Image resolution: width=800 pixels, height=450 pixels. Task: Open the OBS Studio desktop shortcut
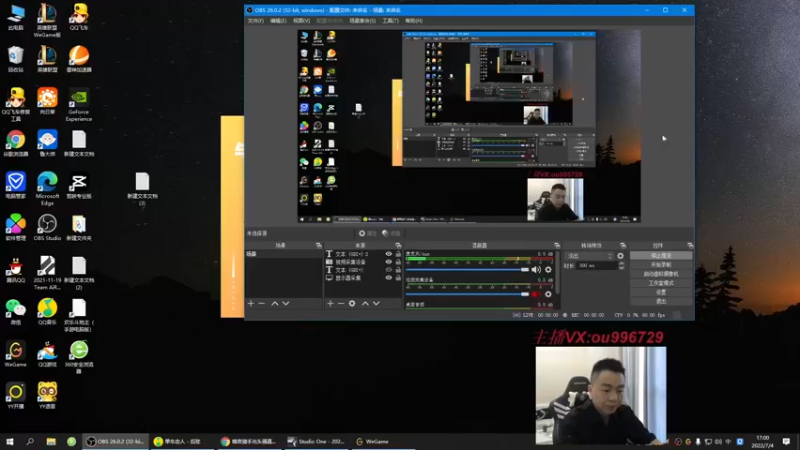pyautogui.click(x=47, y=228)
